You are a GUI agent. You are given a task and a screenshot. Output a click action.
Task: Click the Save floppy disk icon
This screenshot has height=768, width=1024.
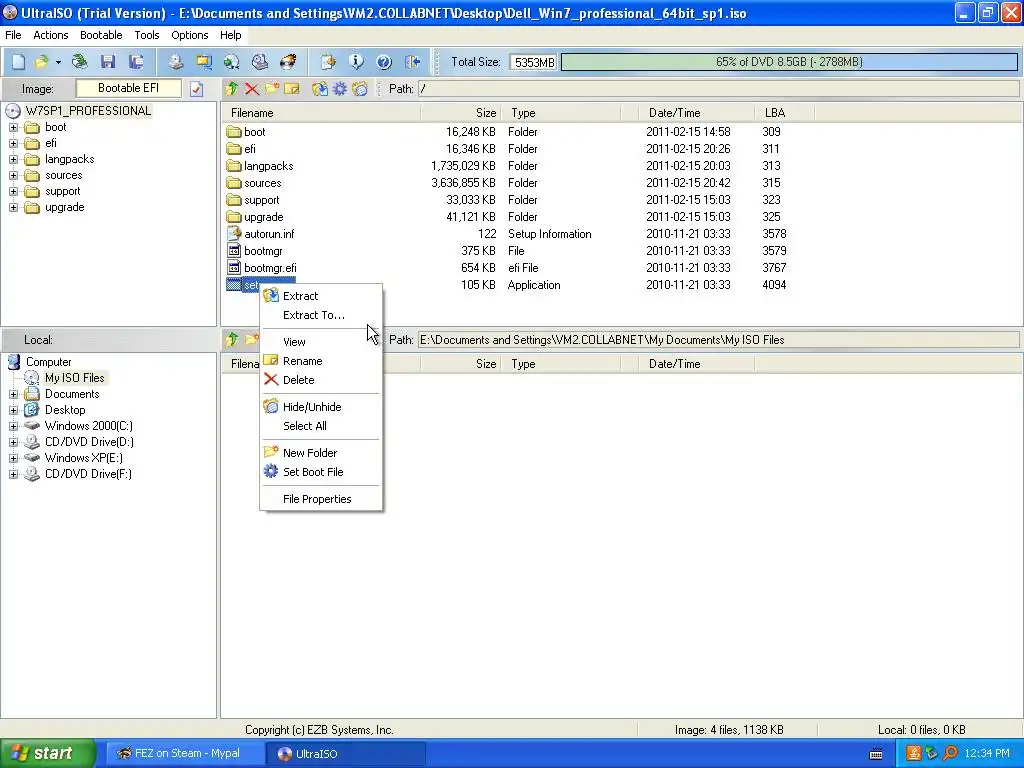coord(108,62)
